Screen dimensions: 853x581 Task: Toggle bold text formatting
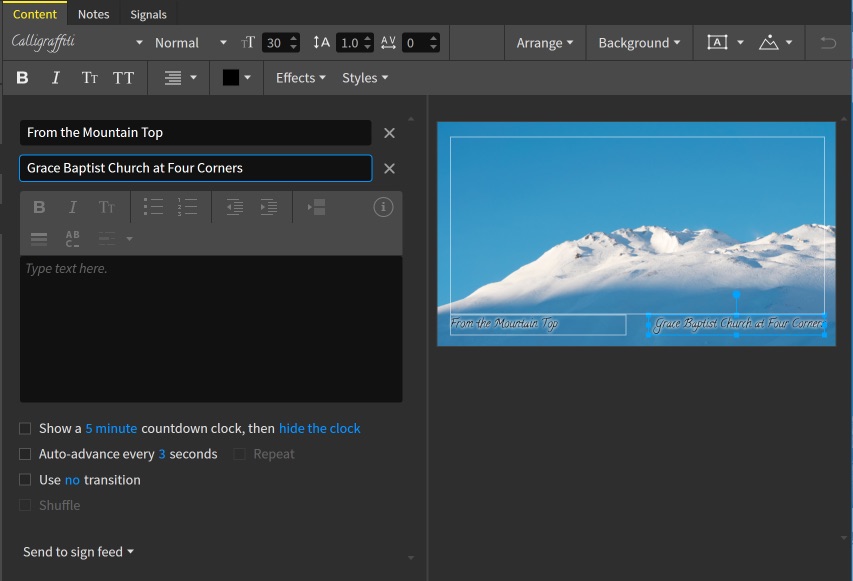pos(22,77)
